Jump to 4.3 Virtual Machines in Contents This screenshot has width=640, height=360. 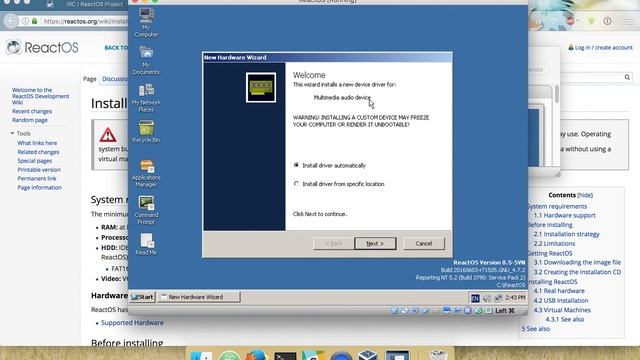(562, 310)
